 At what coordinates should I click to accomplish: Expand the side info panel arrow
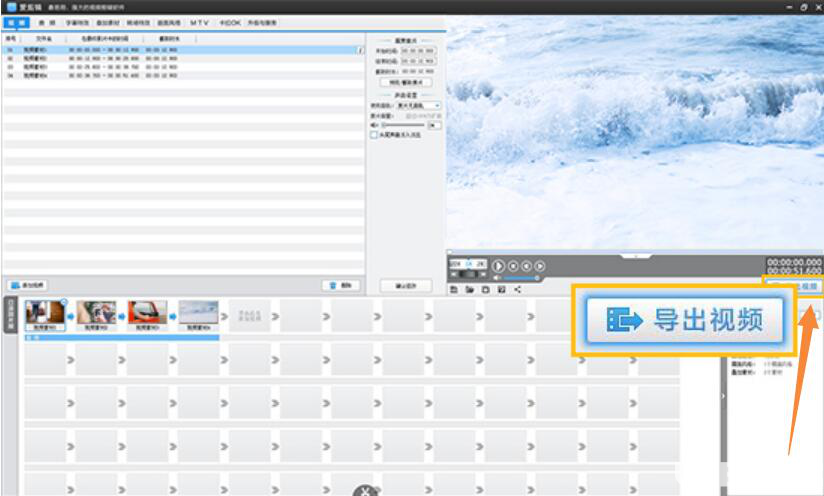click(x=723, y=396)
